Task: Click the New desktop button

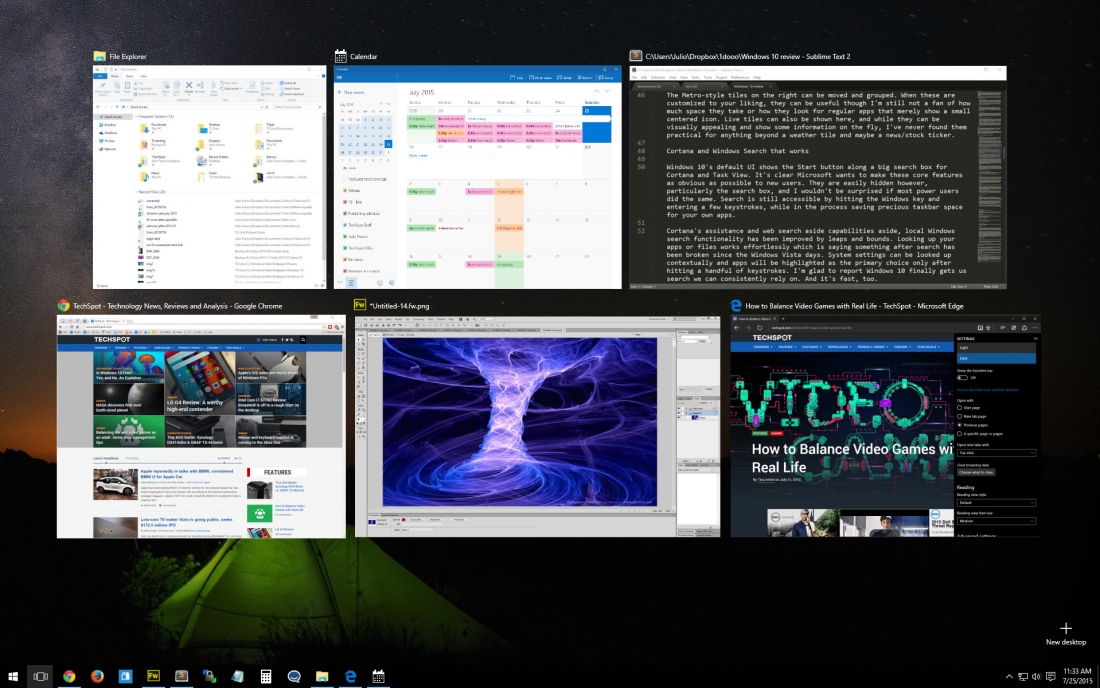Action: point(1066,633)
